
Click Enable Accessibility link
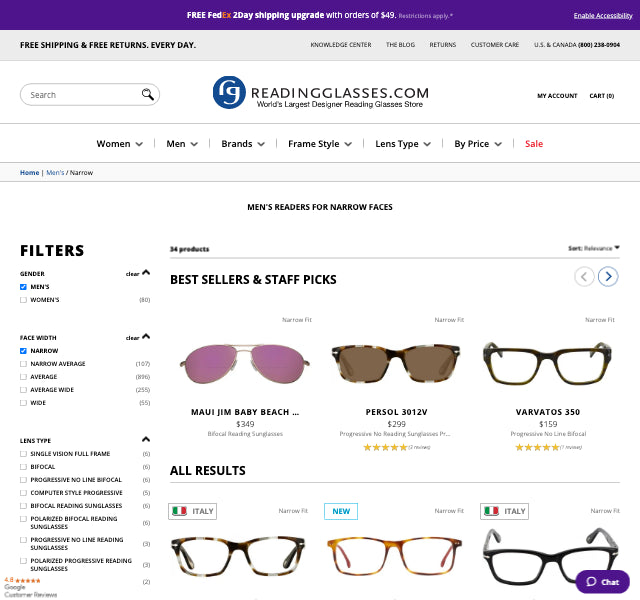coord(603,16)
